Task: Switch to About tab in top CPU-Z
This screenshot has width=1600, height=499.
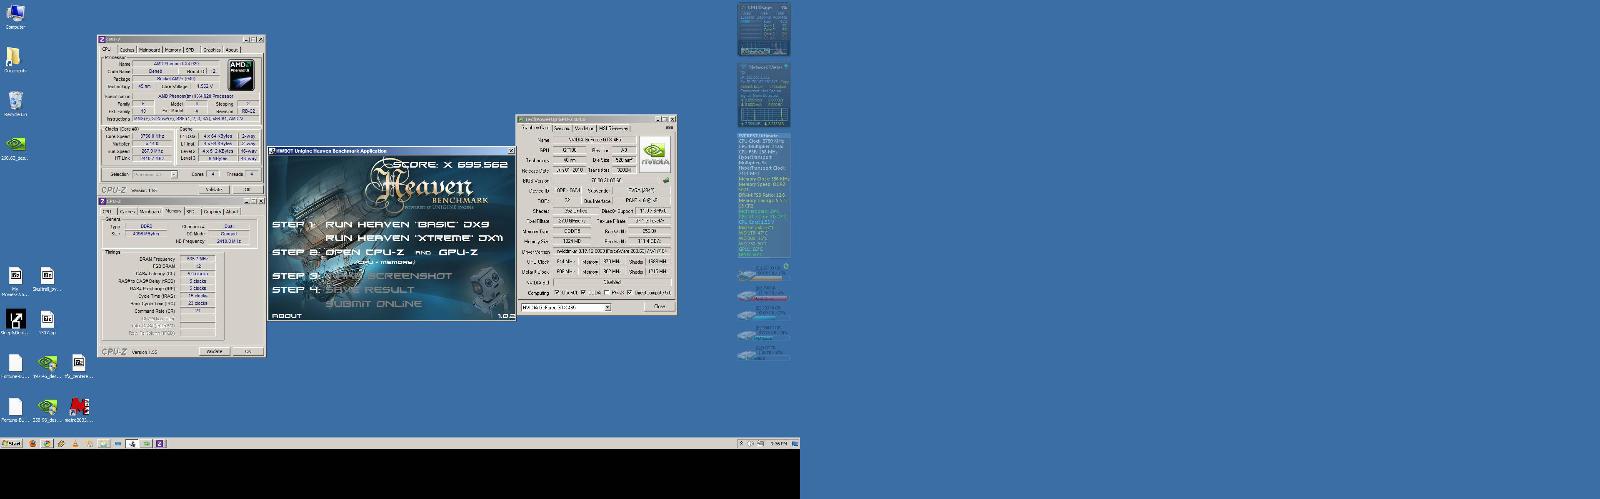Action: (x=232, y=49)
